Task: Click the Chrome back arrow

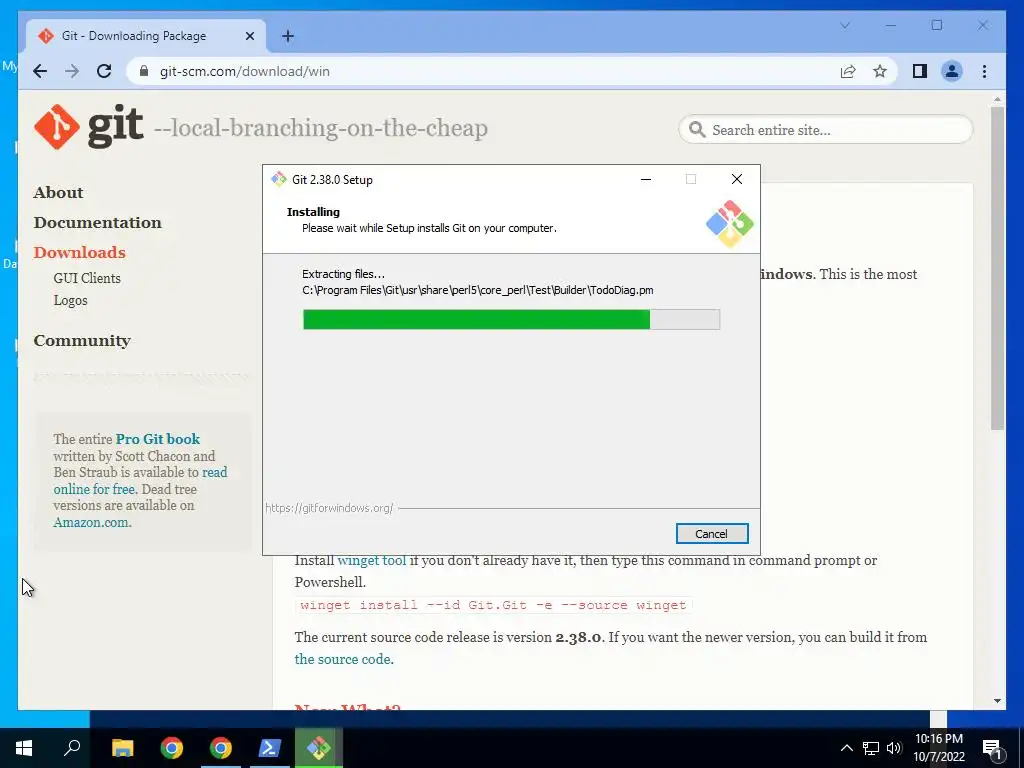Action: (x=40, y=71)
